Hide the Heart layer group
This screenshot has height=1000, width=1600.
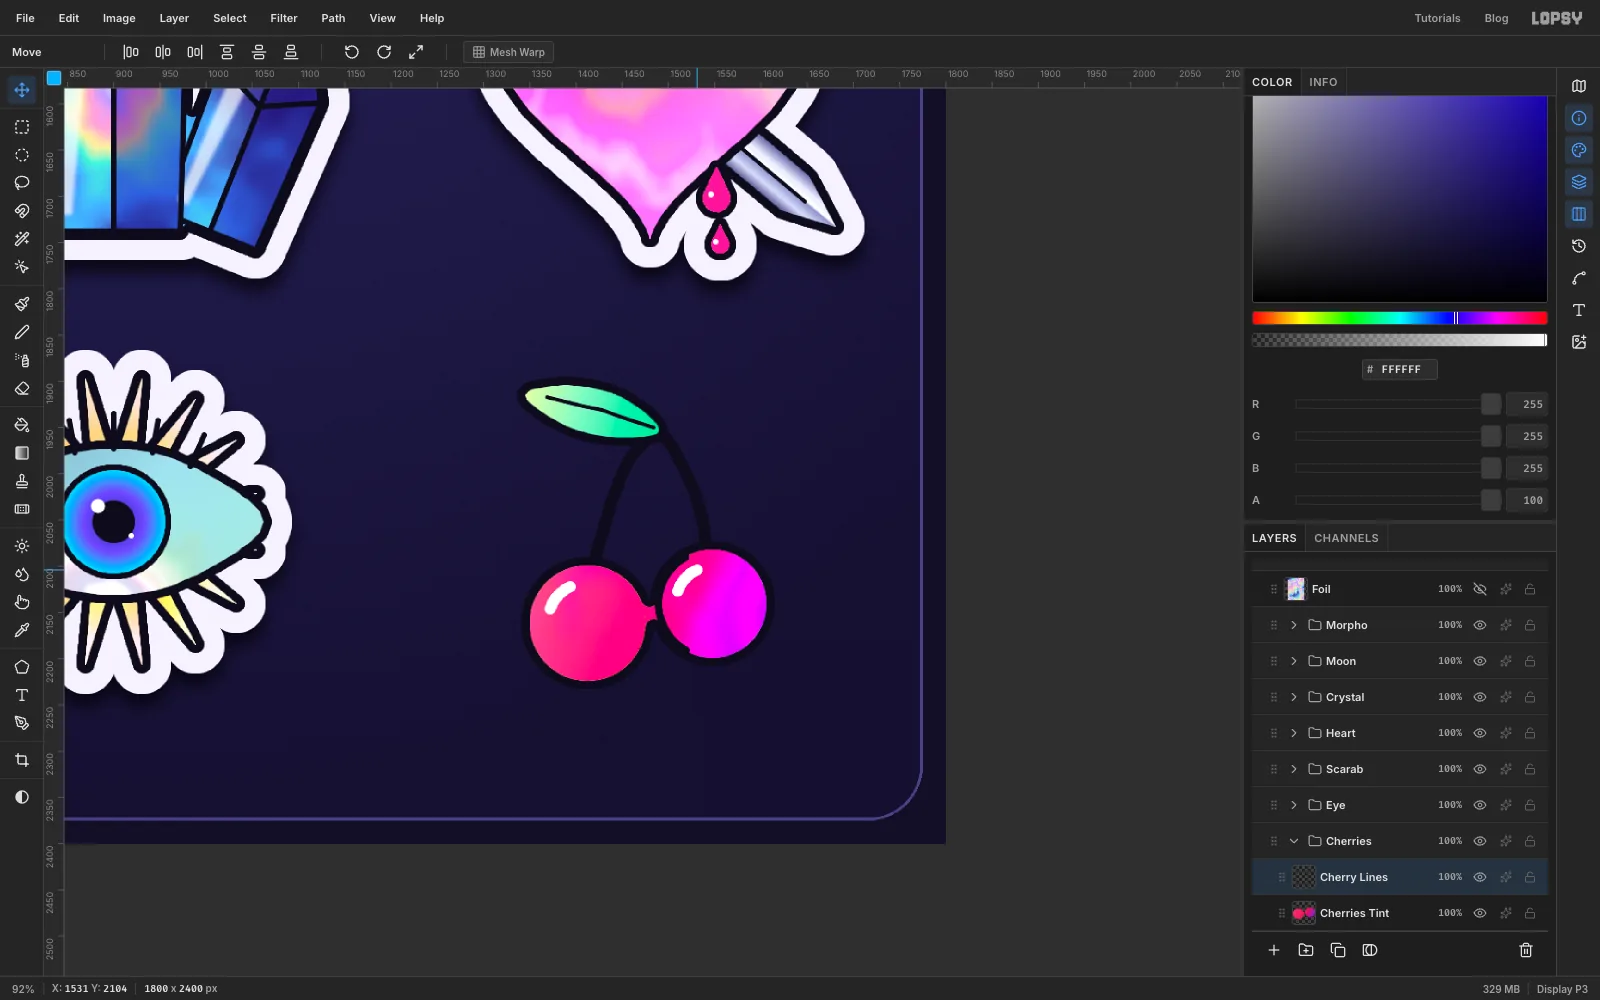[1480, 733]
